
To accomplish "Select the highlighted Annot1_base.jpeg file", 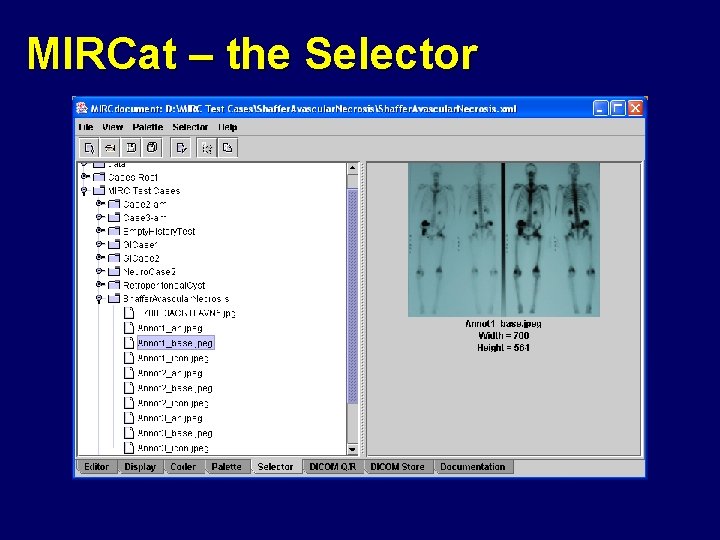I will pyautogui.click(x=175, y=343).
